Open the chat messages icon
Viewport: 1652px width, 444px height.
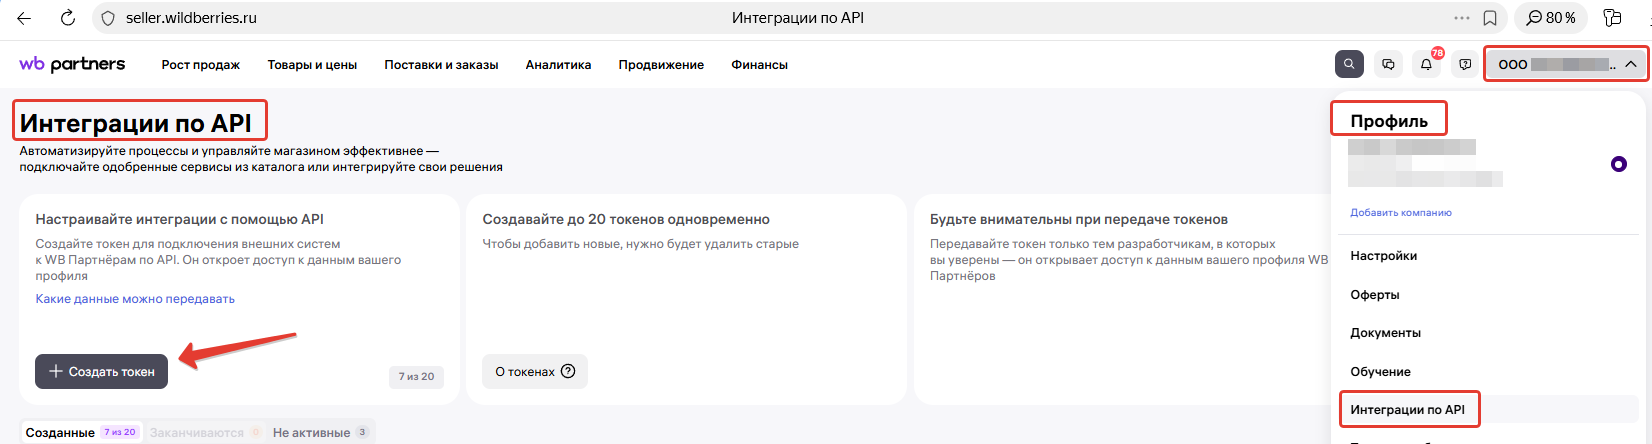point(1388,64)
